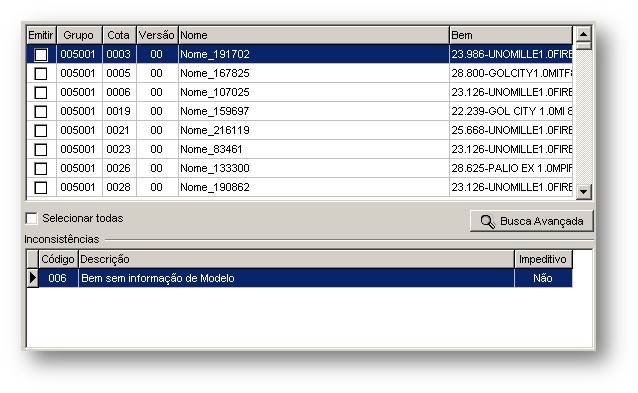The height and width of the screenshot is (393, 638).
Task: Check the Emitir box for Nome_216119
Action: click(x=41, y=131)
